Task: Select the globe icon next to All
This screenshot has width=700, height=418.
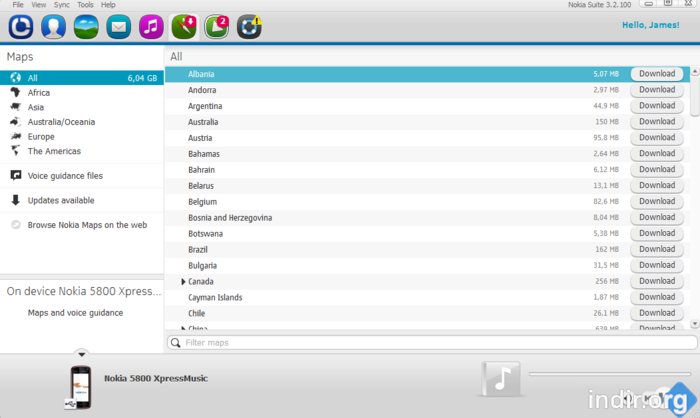Action: [16, 78]
